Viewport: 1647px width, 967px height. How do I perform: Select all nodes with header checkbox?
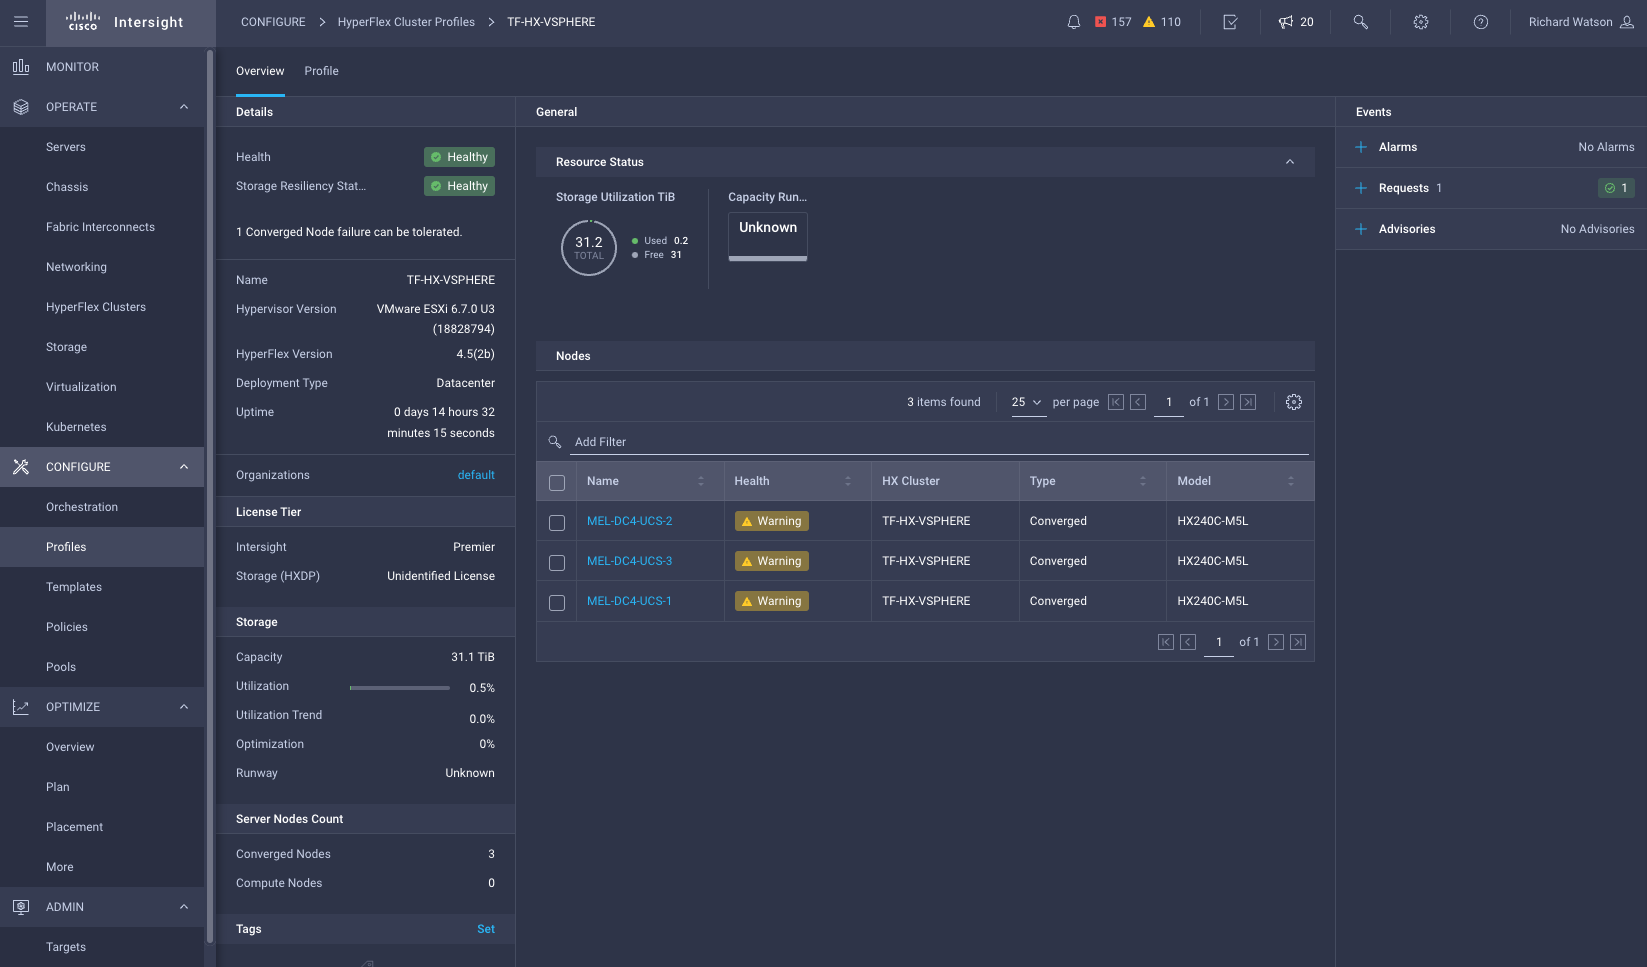click(557, 483)
